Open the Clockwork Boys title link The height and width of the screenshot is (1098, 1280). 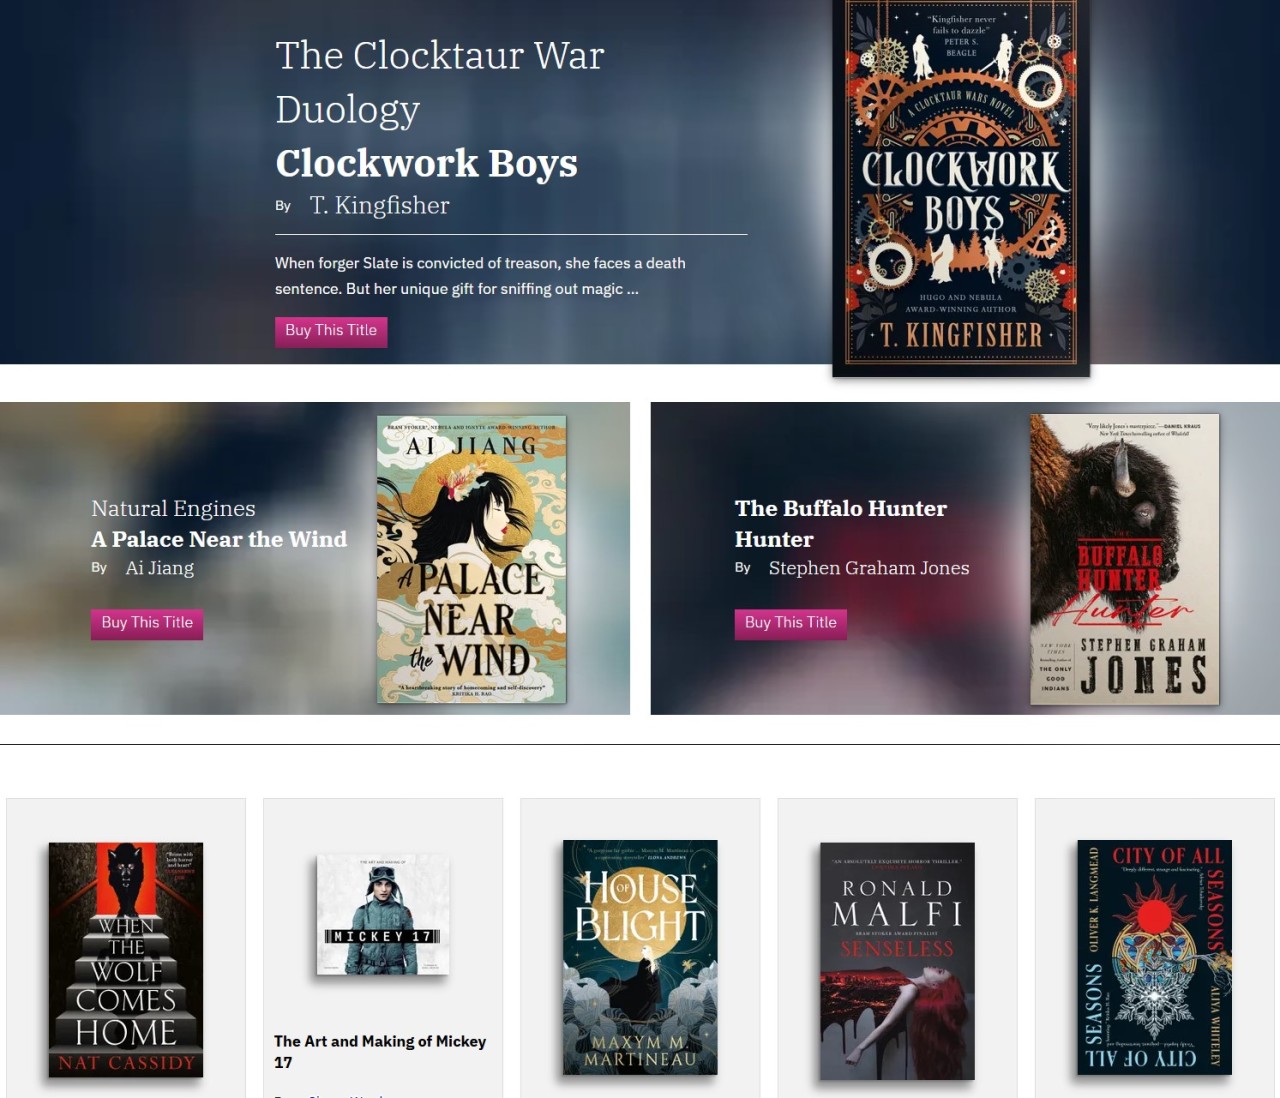[x=426, y=163]
